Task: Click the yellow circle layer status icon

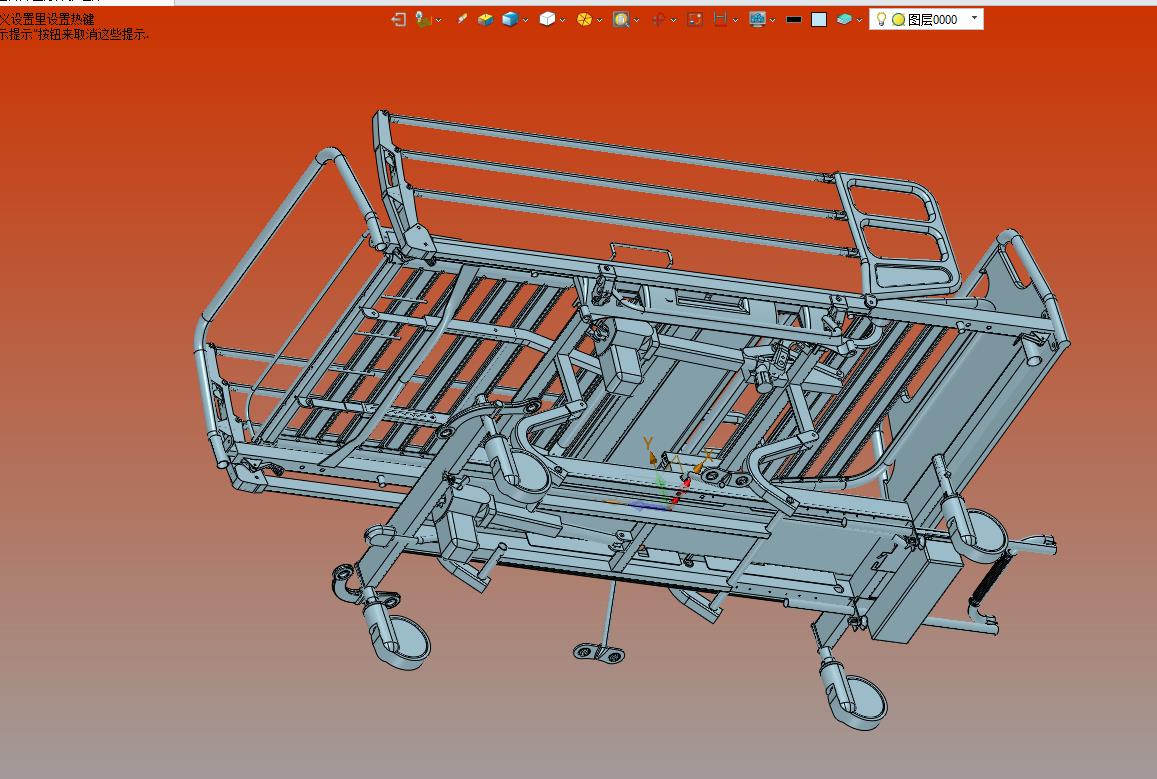Action: point(899,20)
